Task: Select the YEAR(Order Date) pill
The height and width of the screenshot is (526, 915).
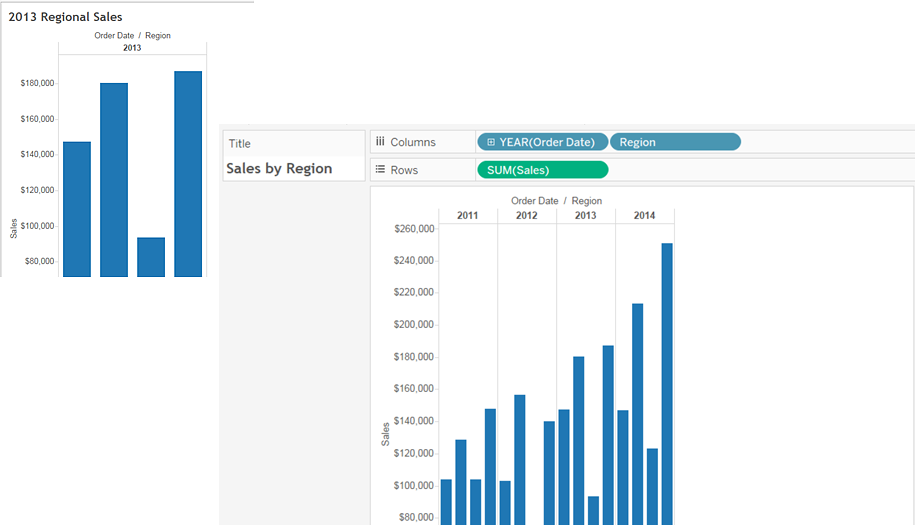Action: point(543,142)
